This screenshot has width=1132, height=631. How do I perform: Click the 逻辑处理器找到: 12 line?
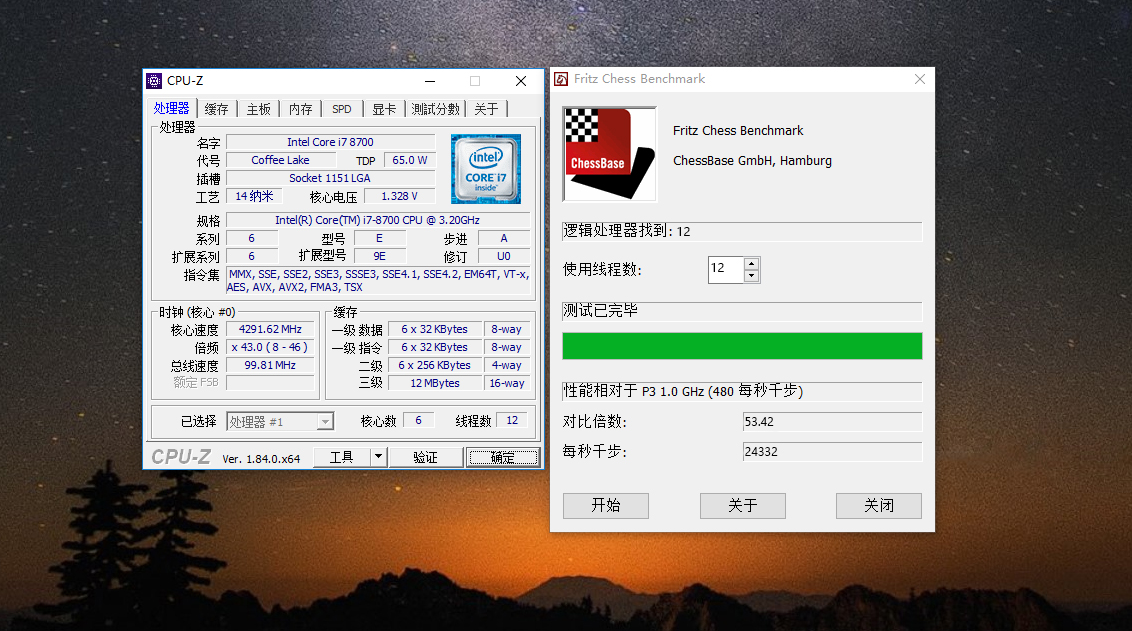tap(742, 231)
